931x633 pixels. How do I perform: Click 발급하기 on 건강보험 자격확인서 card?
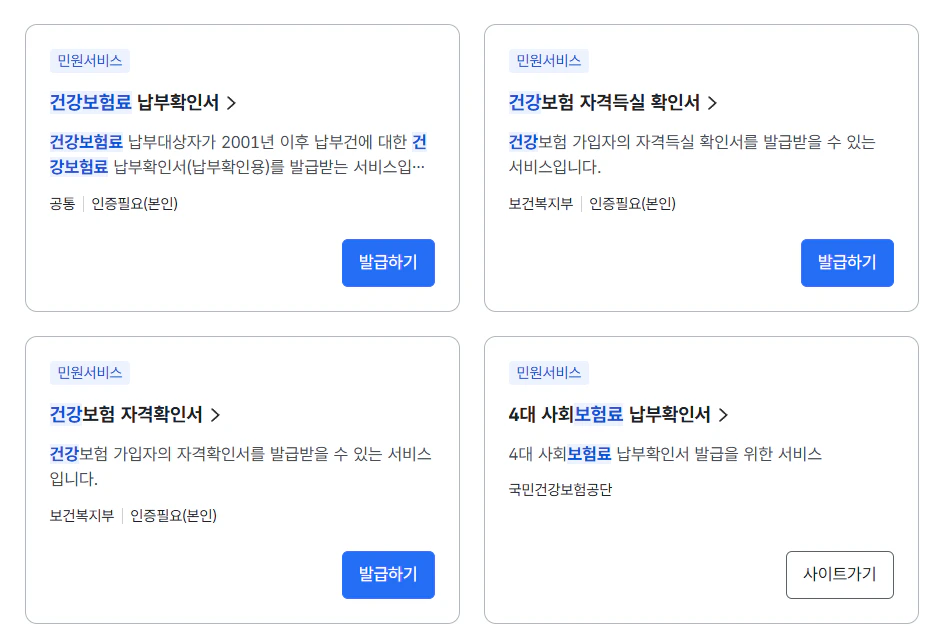pos(388,575)
